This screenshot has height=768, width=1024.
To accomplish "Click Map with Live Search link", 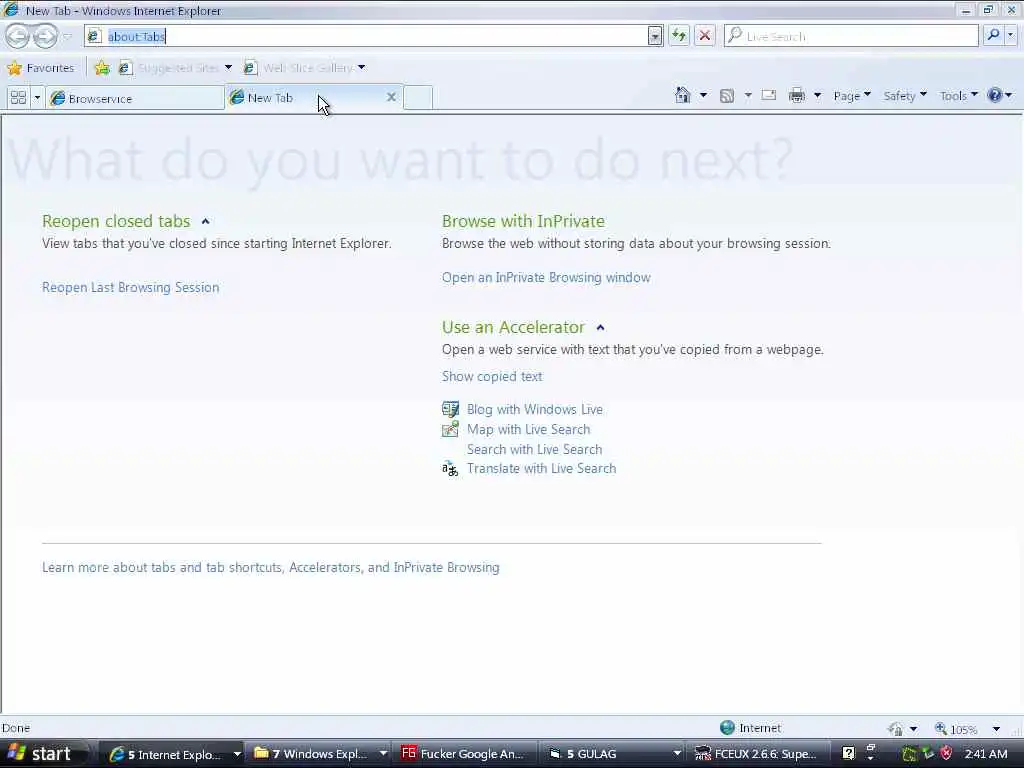I will tap(528, 429).
